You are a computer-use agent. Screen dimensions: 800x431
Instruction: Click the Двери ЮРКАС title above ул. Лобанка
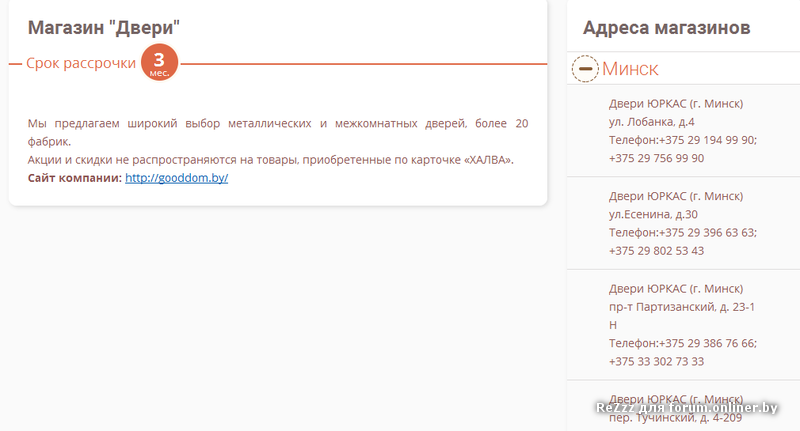pos(676,104)
